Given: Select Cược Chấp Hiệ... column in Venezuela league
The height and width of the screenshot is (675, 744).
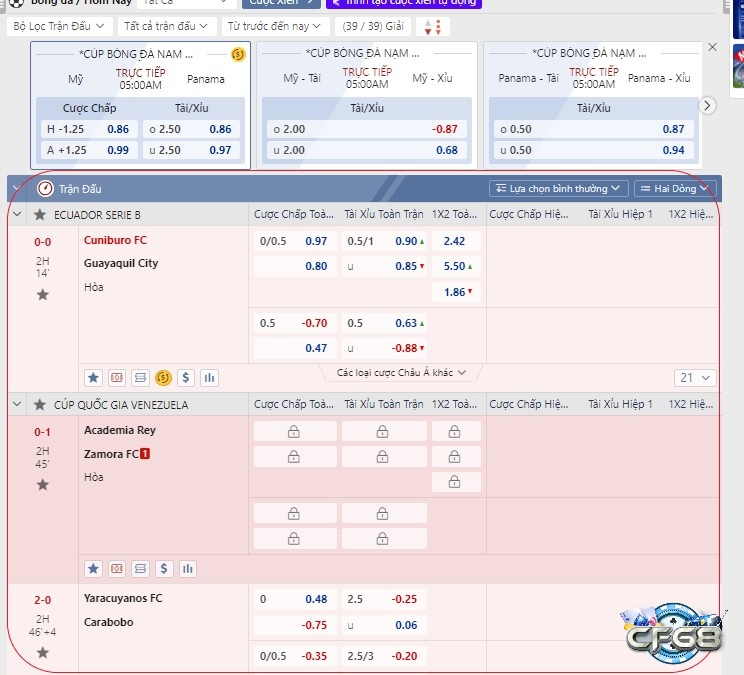Looking at the screenshot, I should point(529,404).
